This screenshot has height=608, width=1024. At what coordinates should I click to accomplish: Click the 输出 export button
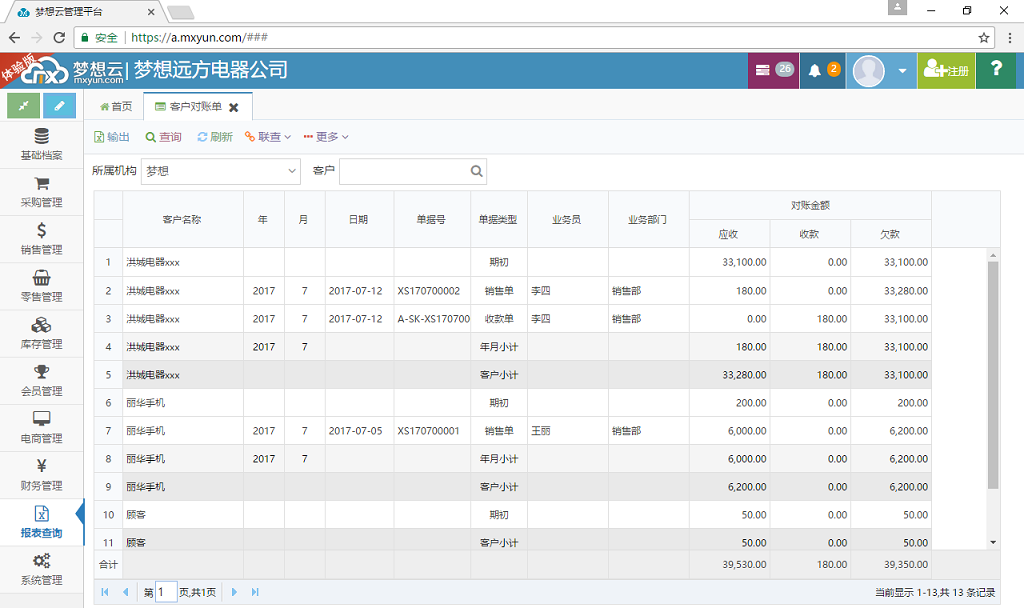click(112, 136)
